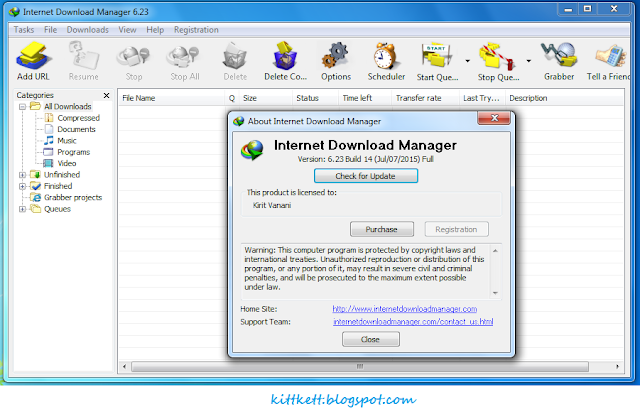640x414 pixels.
Task: Click the Delete Completed toolbar icon
Action: click(x=285, y=56)
